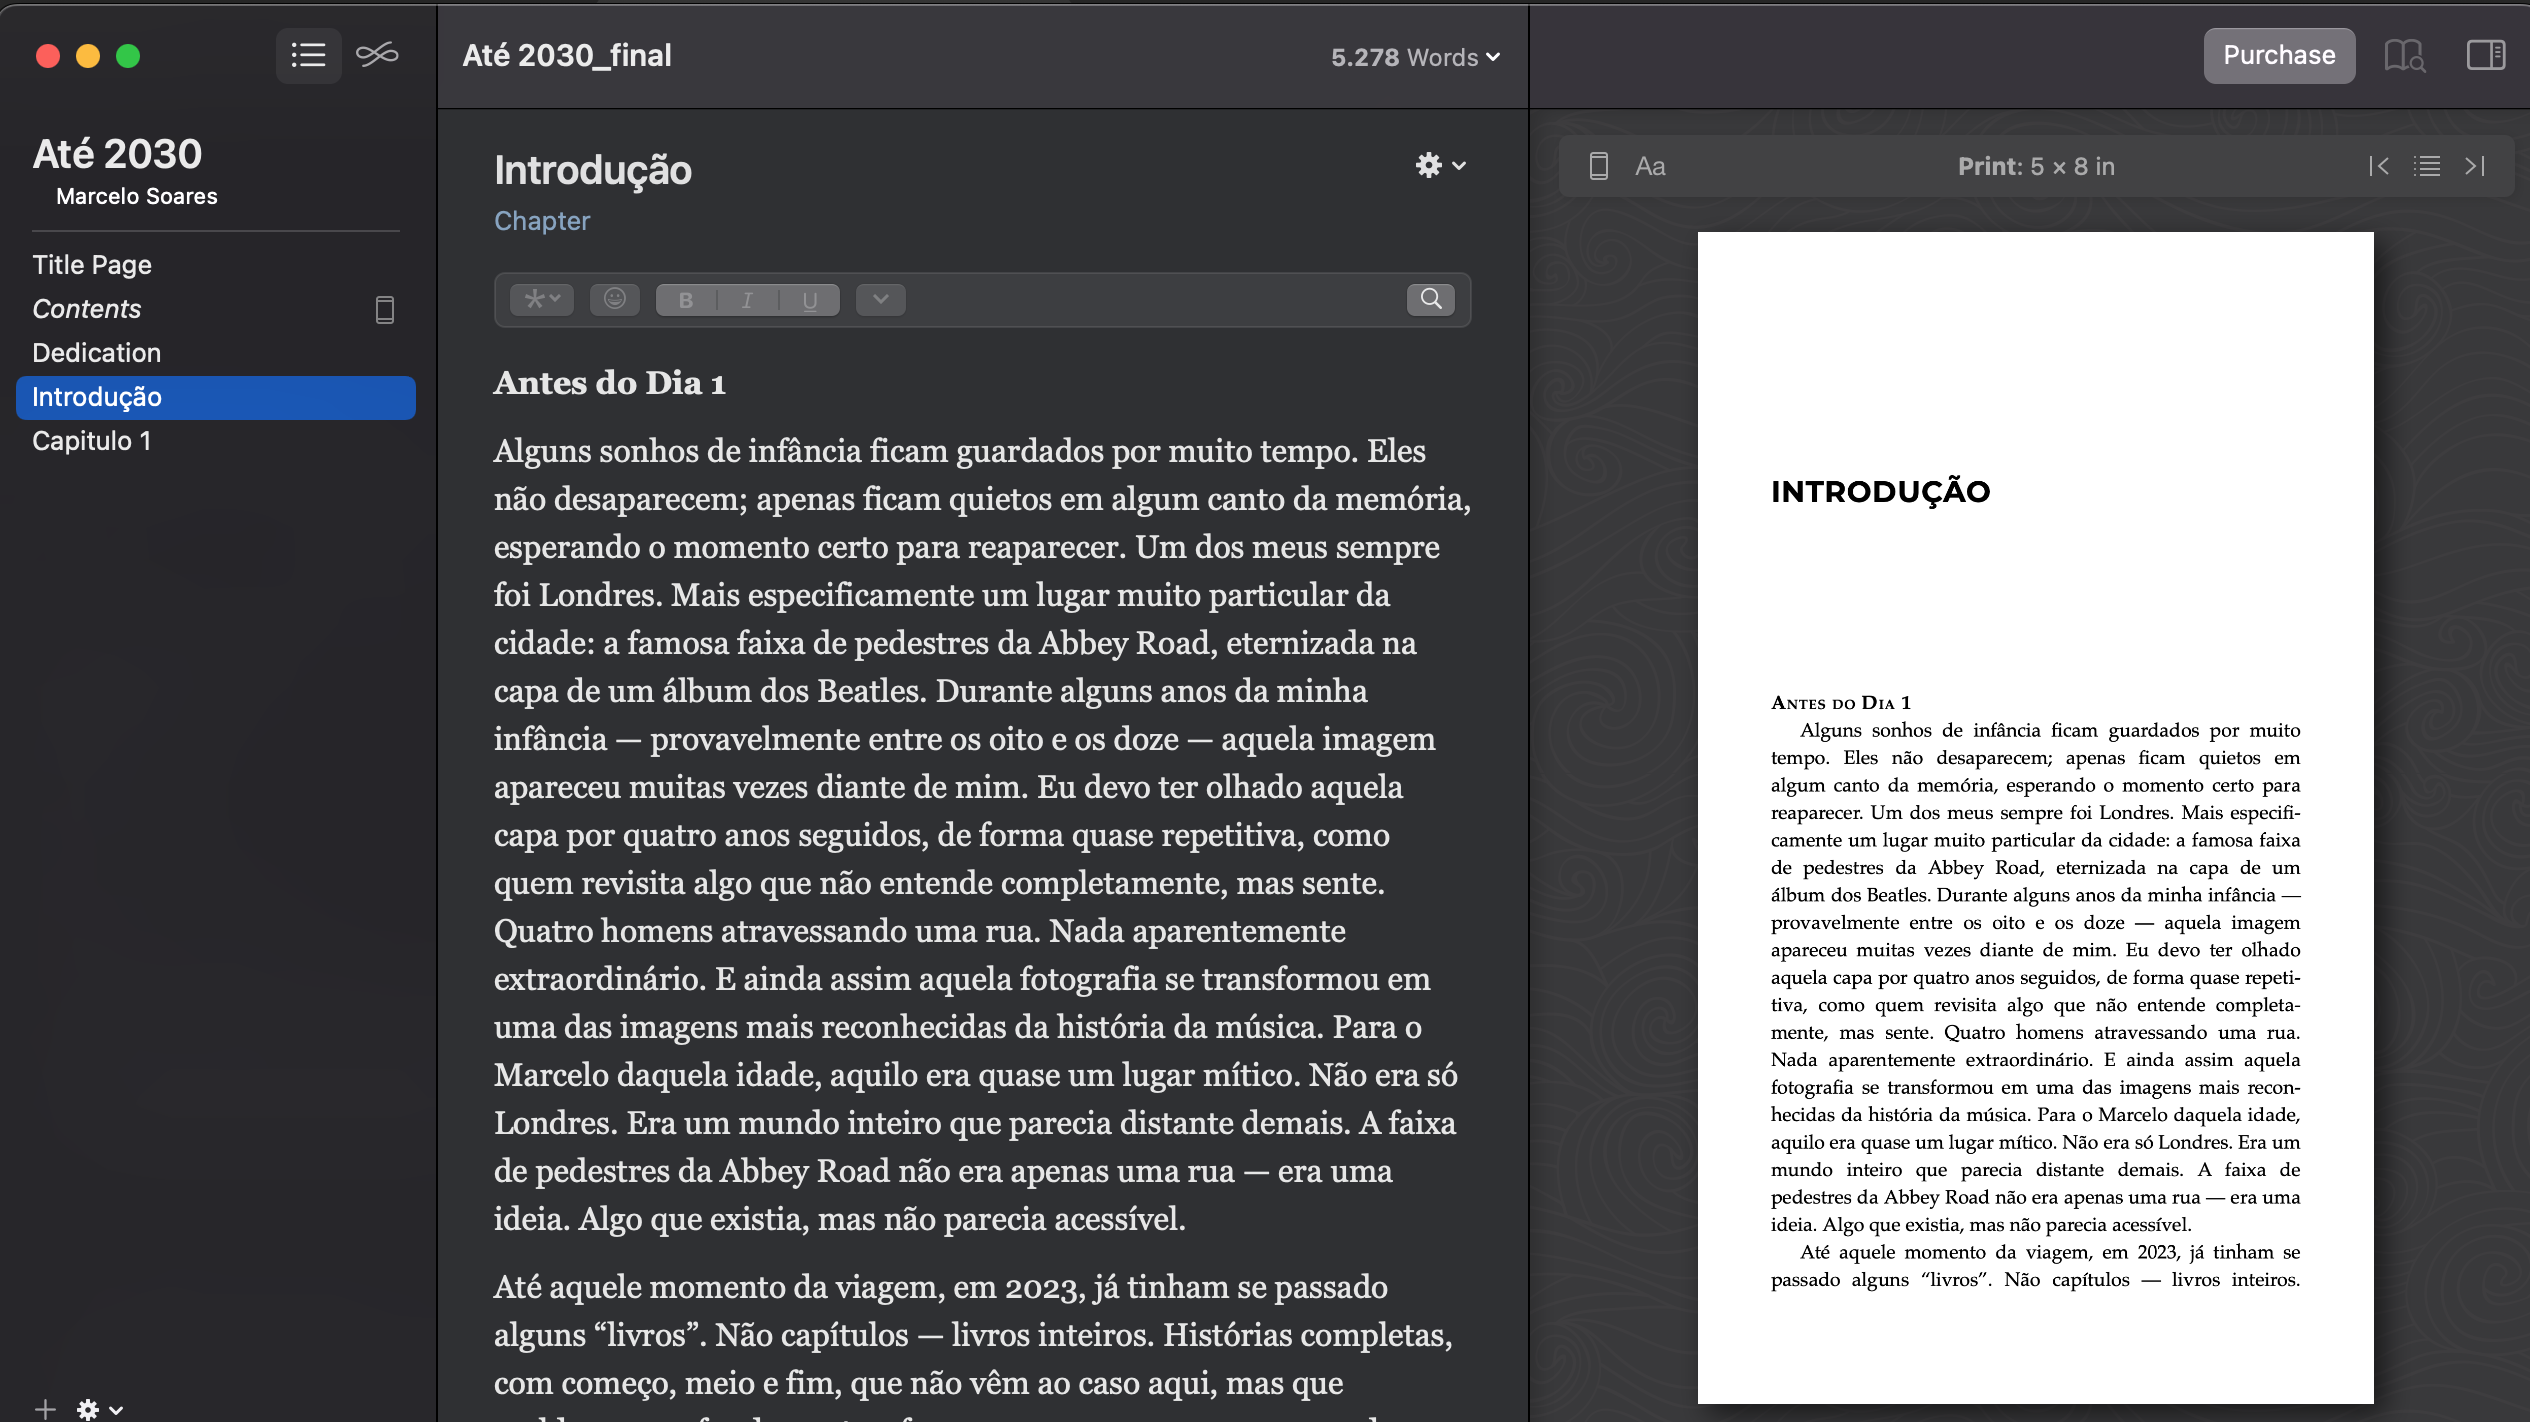Open the asterisk text features dropdown
The image size is (2530, 1422).
point(542,299)
